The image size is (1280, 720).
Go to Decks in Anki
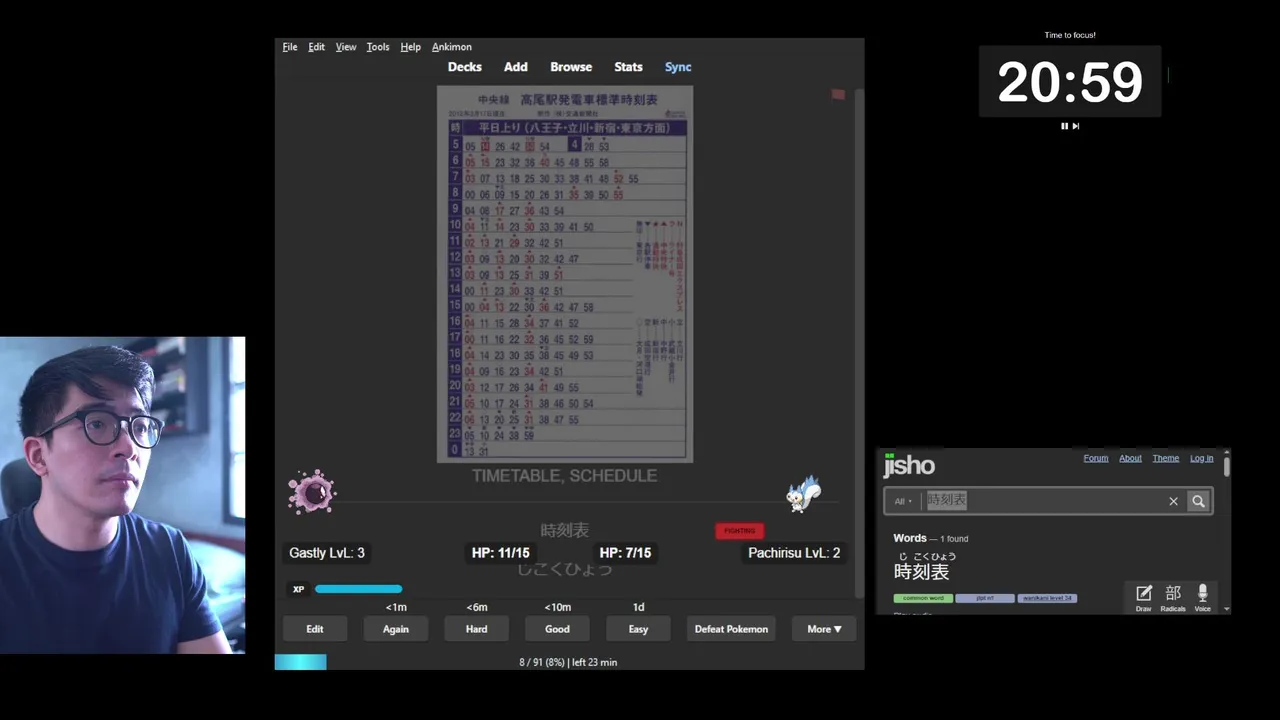465,67
